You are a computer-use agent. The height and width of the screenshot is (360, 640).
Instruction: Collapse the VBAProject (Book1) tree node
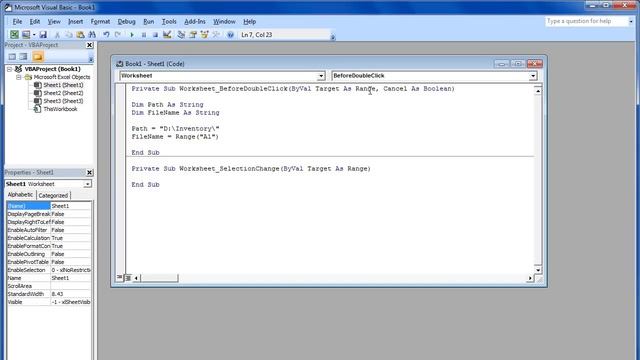[9, 69]
